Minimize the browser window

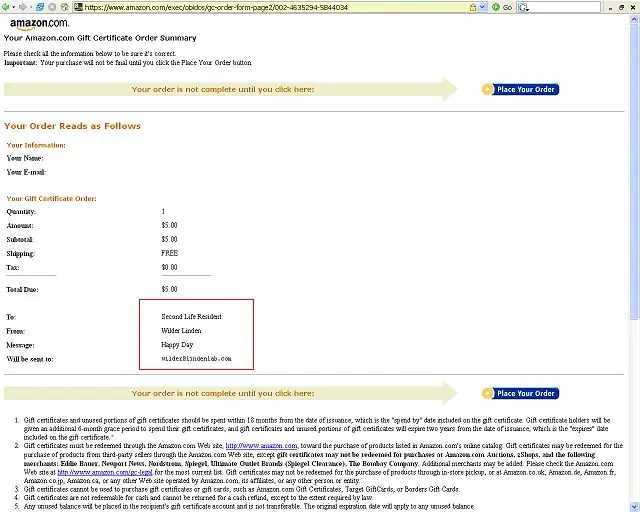coord(610,7)
